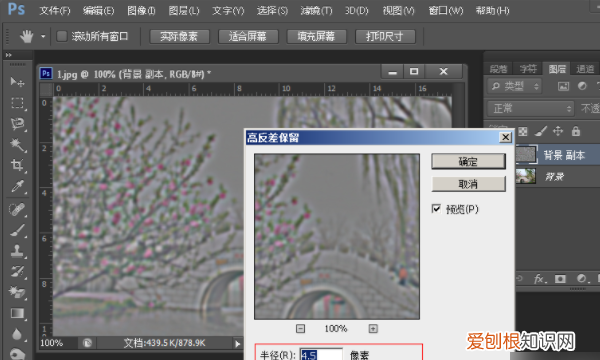Open the Select menu
This screenshot has width=600, height=360.
tap(272, 10)
